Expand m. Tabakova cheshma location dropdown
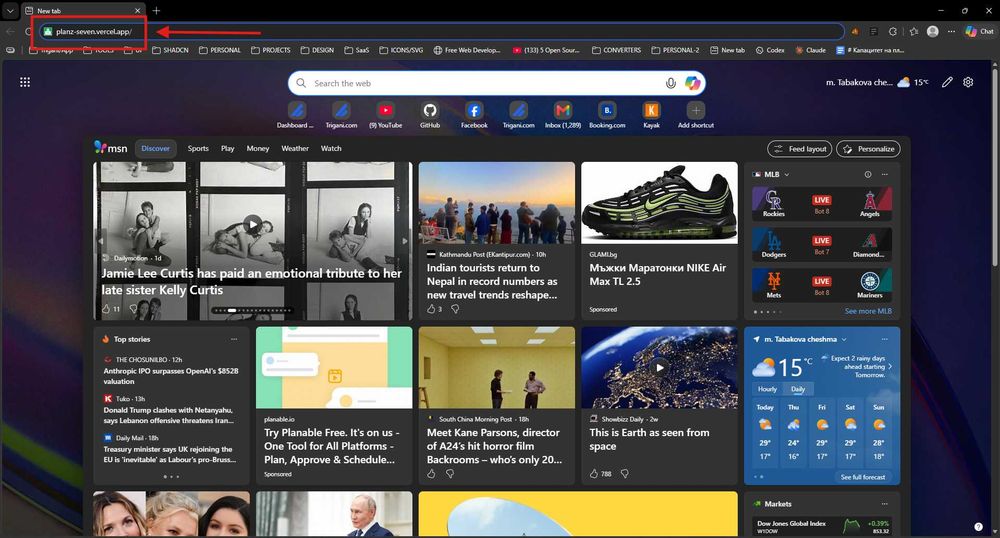The image size is (1000, 538). click(844, 339)
